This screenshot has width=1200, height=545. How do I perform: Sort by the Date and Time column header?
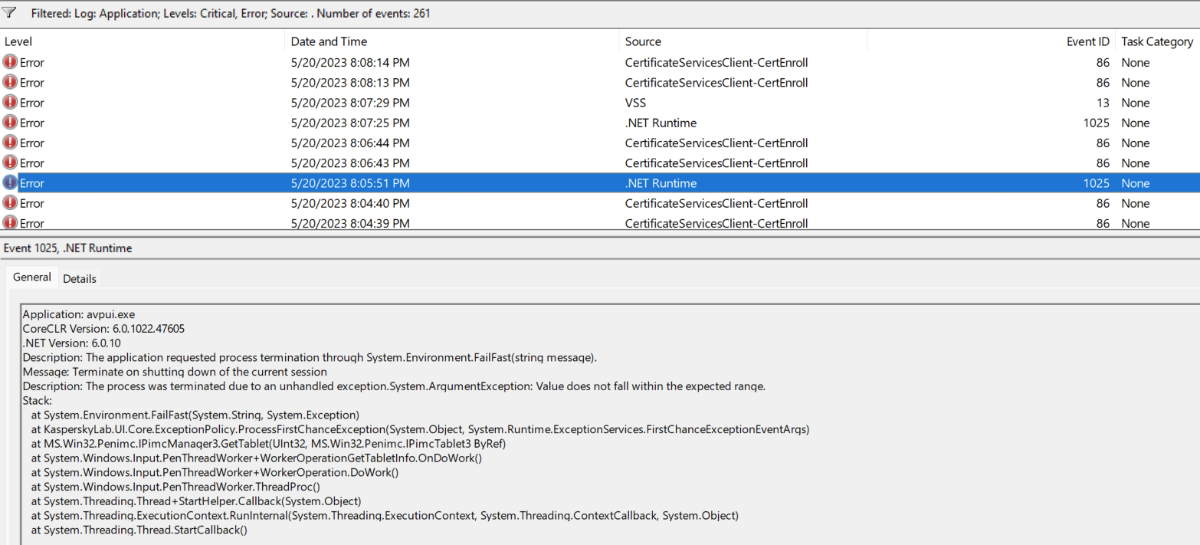pos(329,42)
